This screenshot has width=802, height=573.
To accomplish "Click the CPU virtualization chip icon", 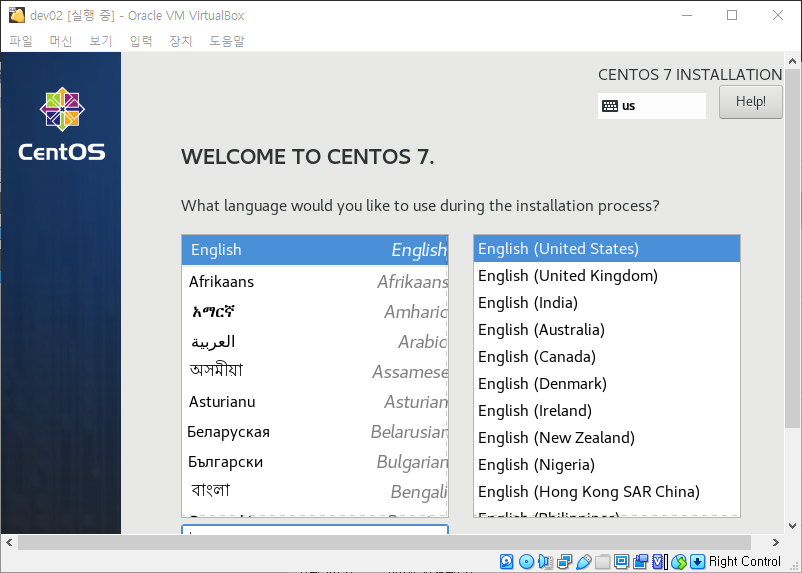I will [x=660, y=561].
